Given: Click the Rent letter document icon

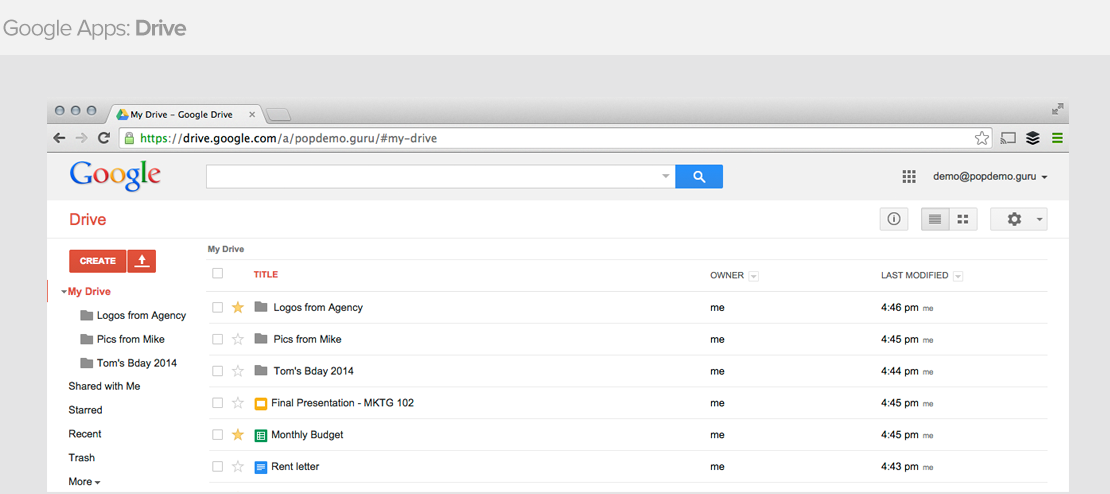Looking at the screenshot, I should 261,467.
